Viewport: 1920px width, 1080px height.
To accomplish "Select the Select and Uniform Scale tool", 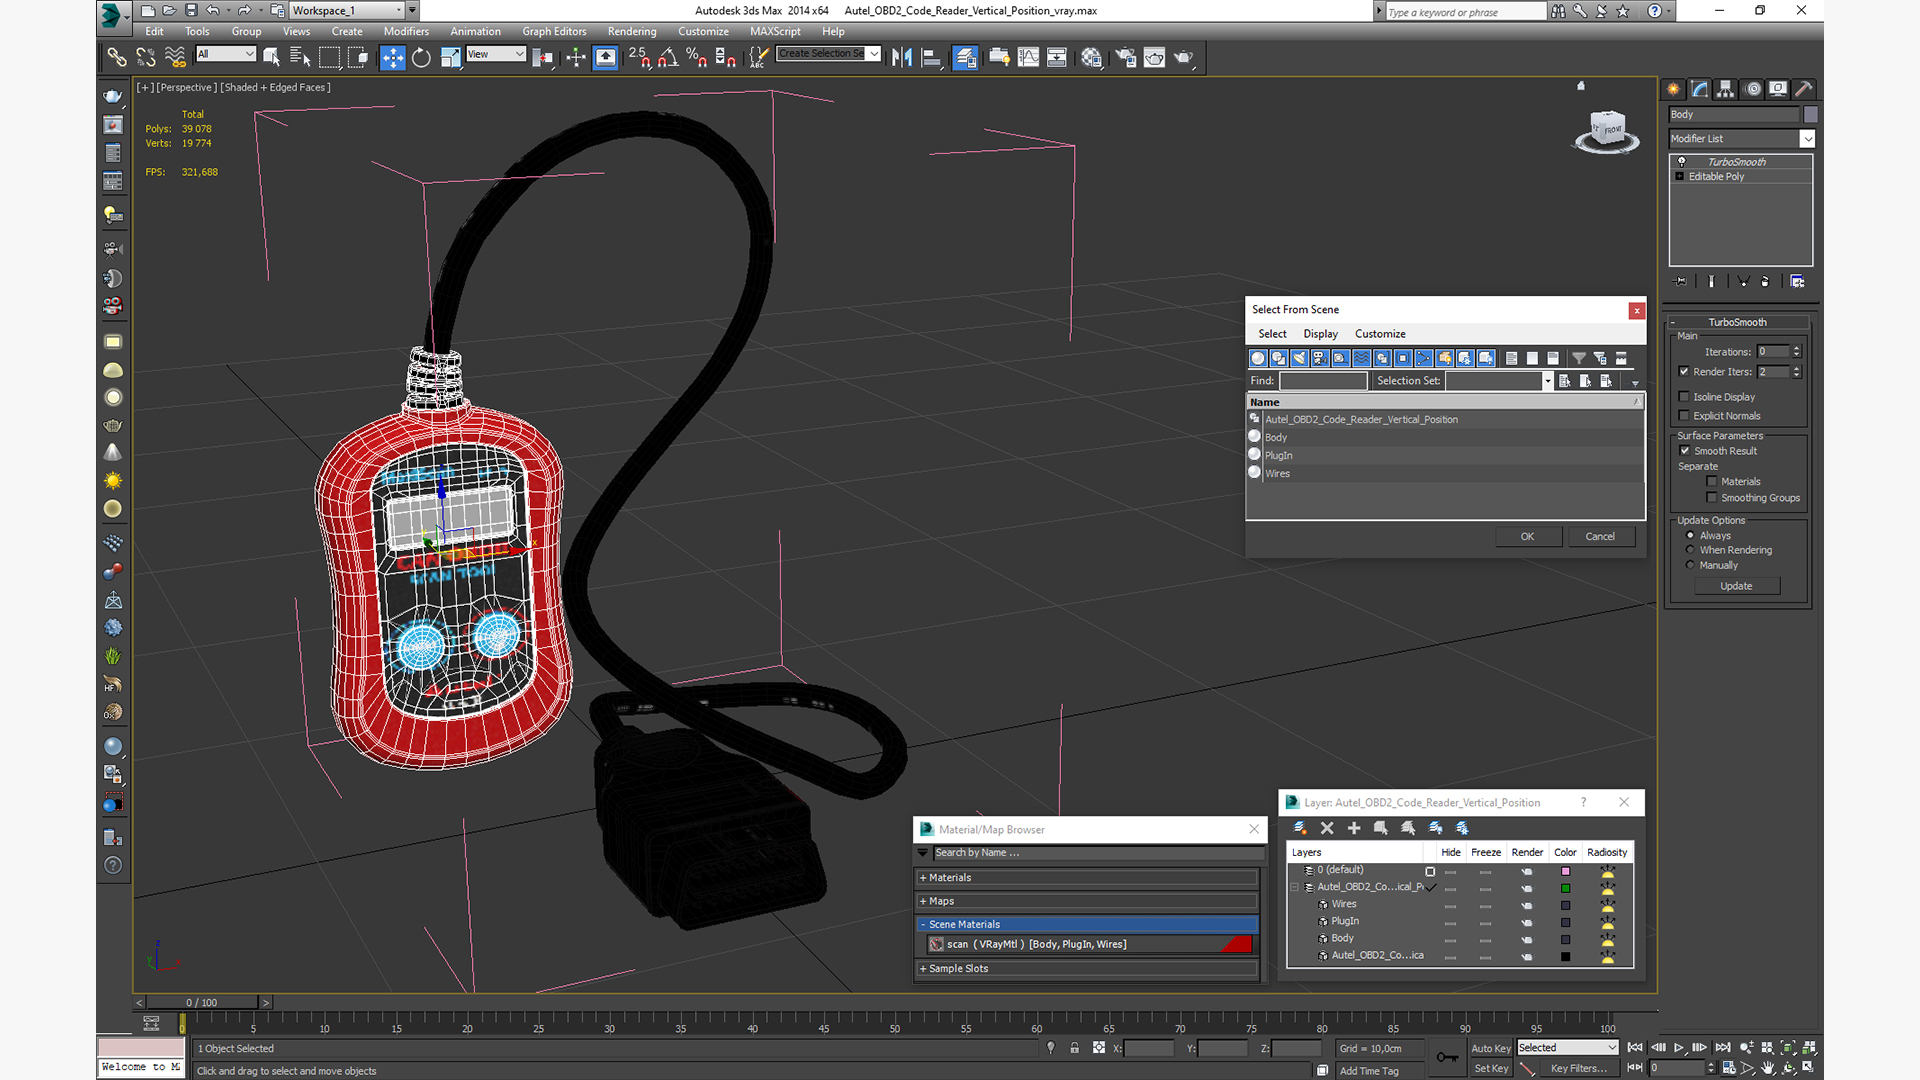I will [x=450, y=58].
